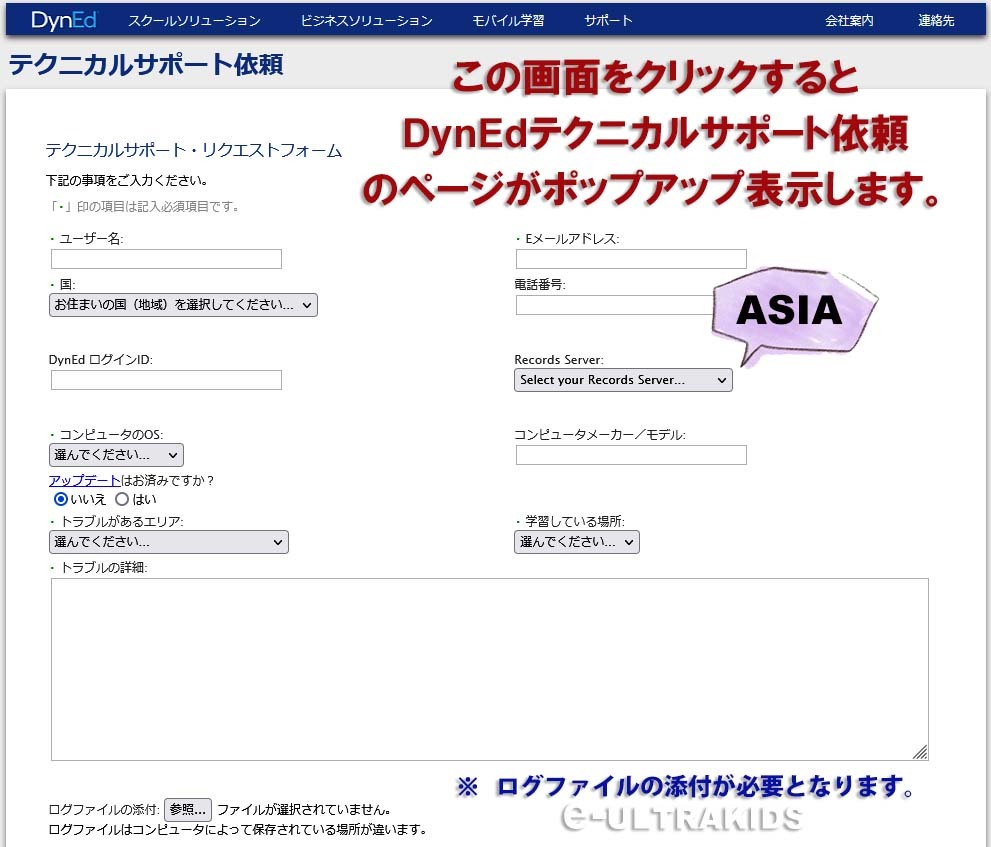Screen dimensions: 991x847
Task: Open the コンピュータのOS dropdown
Action: coord(116,455)
